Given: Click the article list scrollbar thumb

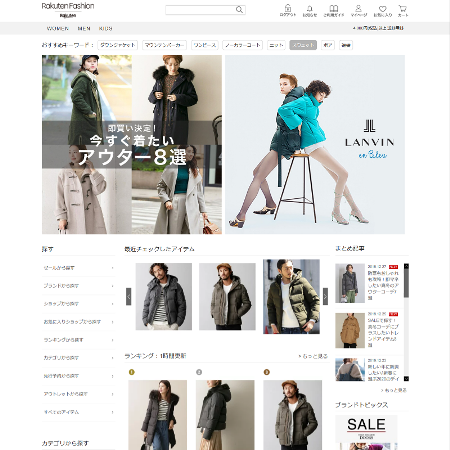Looking at the screenshot, I should click(x=406, y=283).
